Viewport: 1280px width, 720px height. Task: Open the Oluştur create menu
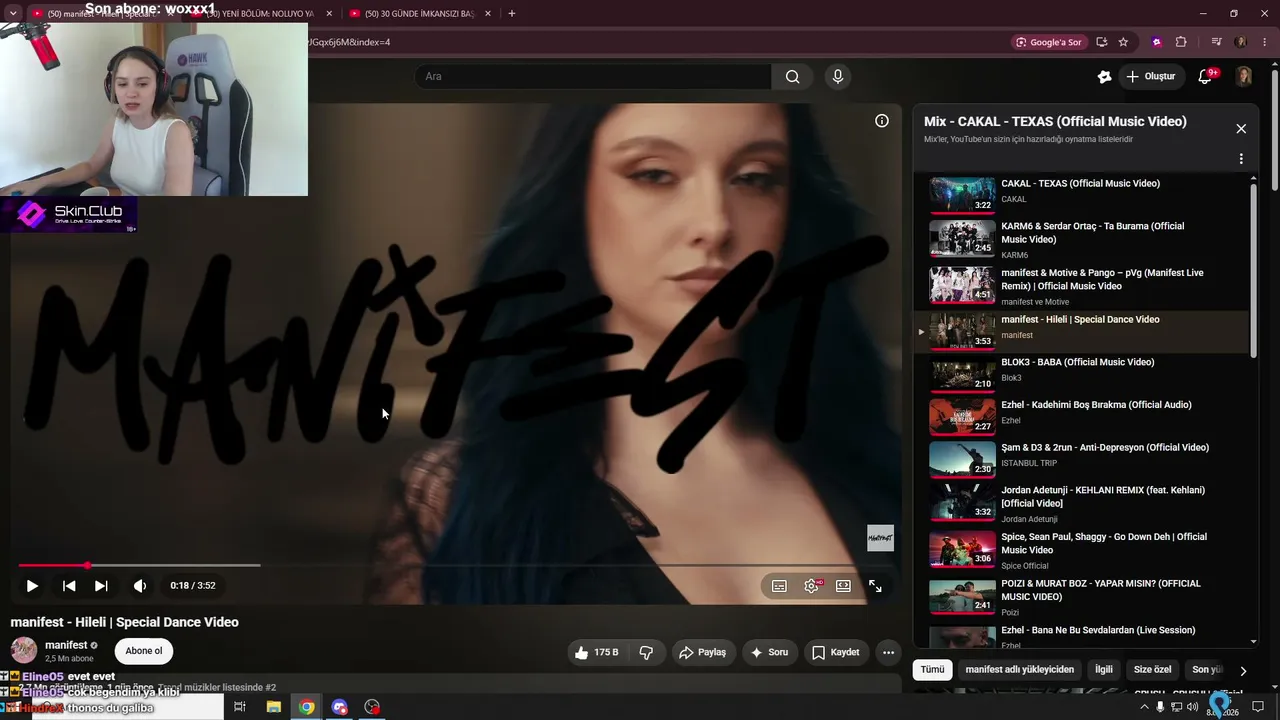coord(1151,77)
